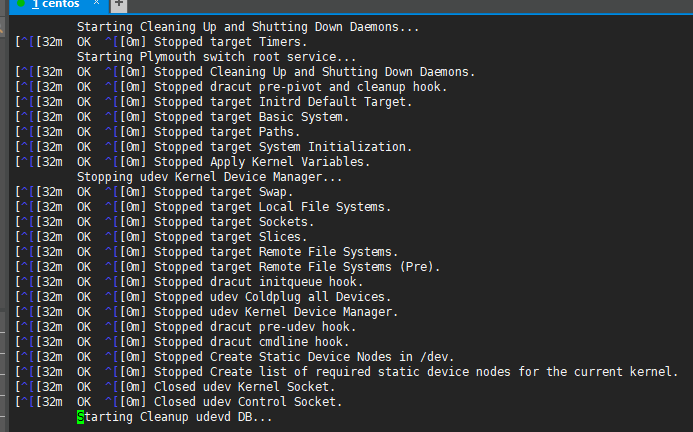Click "Closed udev Kernel Socket." line

245,387
